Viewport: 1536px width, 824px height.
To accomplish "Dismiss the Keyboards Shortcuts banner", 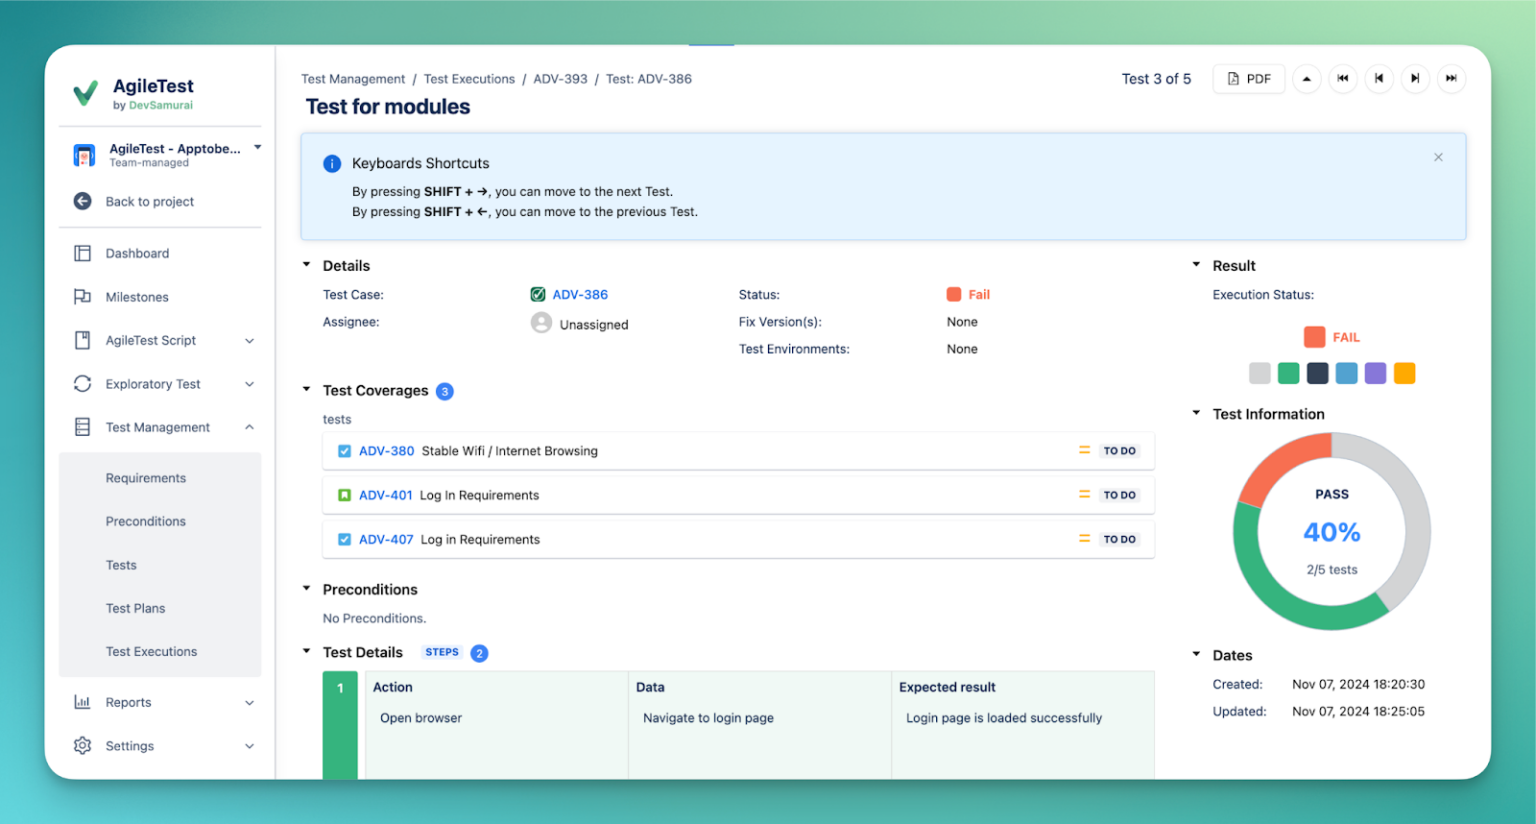I will tap(1438, 157).
